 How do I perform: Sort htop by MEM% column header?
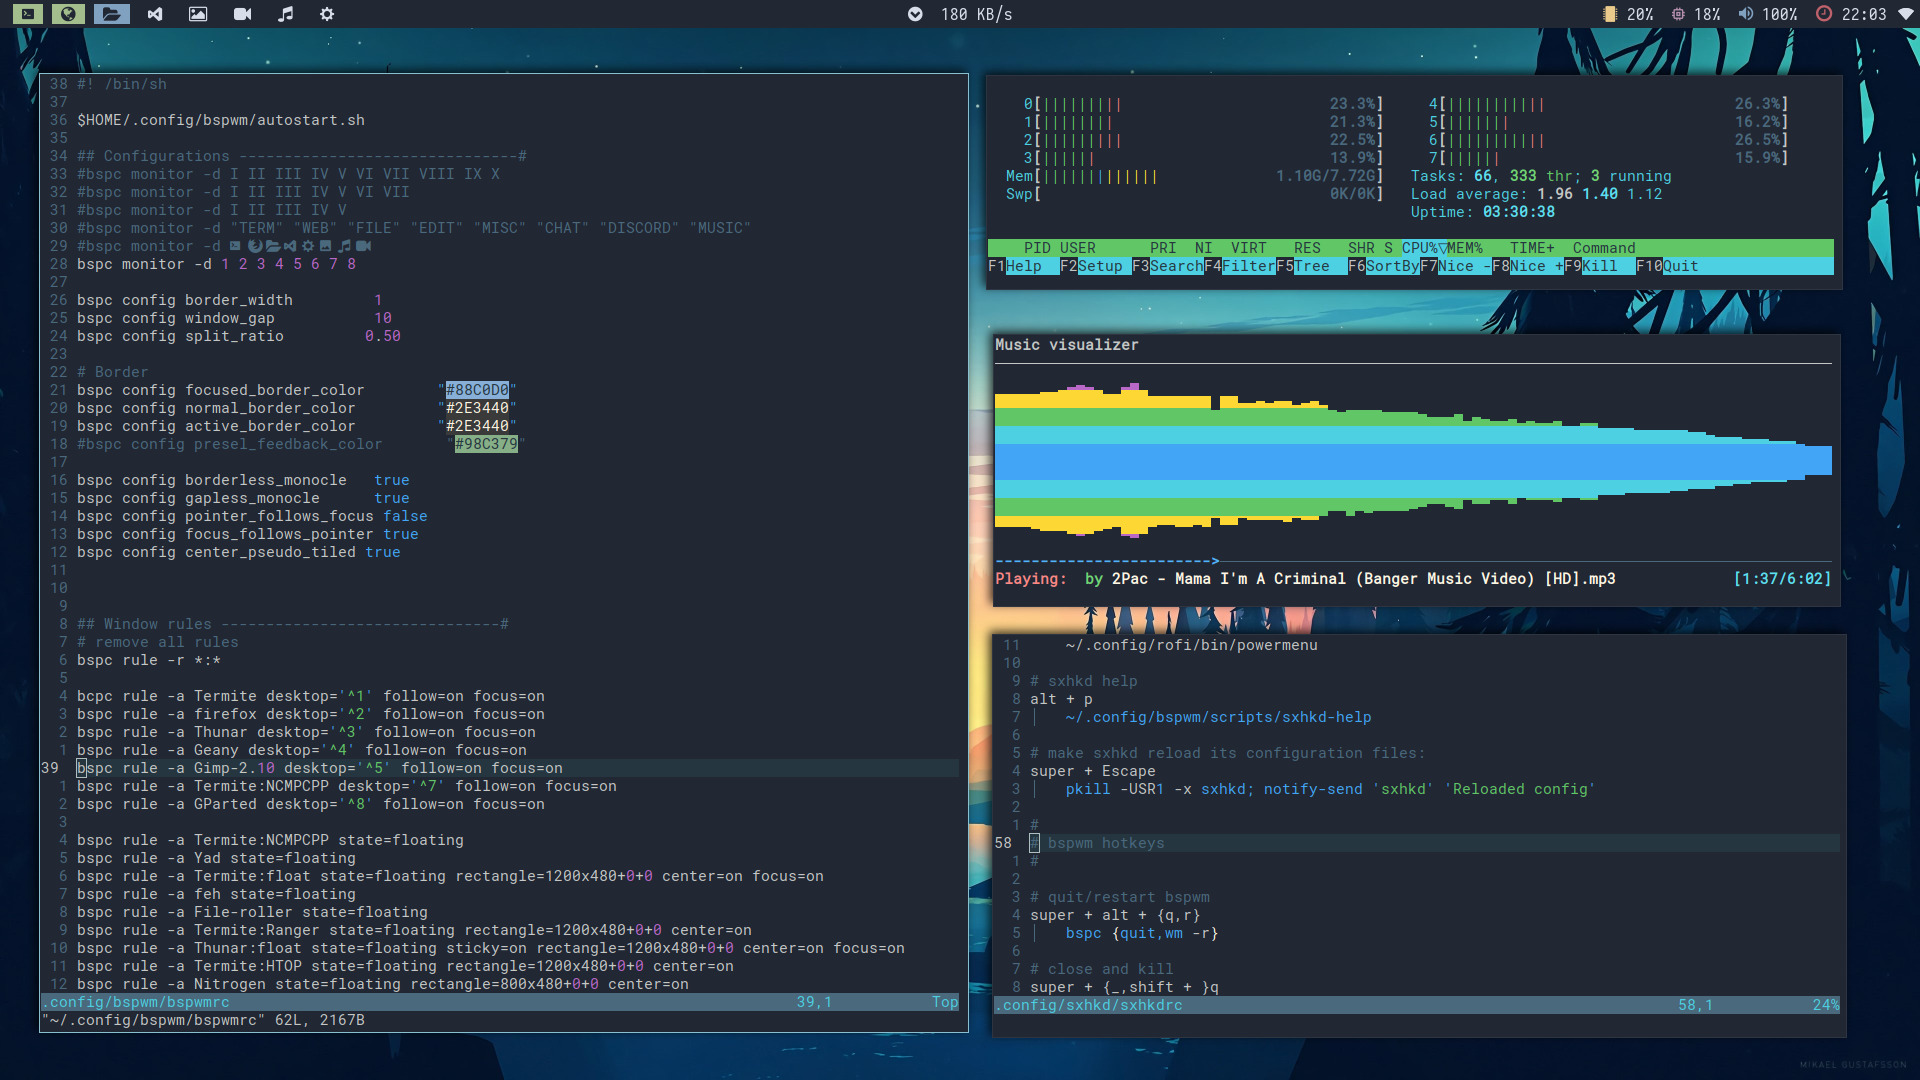pos(1465,248)
